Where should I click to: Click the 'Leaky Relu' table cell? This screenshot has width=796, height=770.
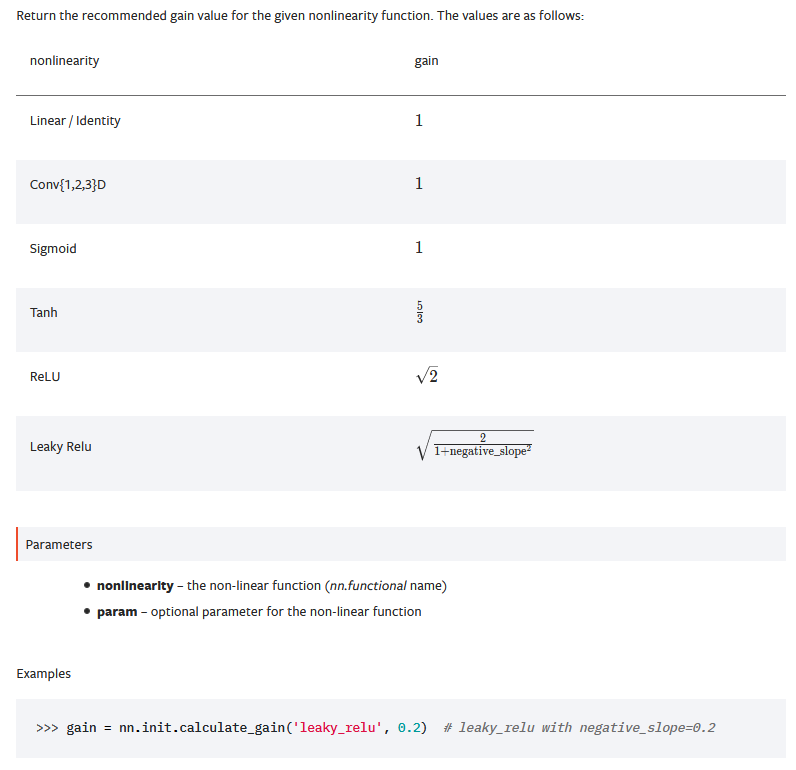(60, 447)
